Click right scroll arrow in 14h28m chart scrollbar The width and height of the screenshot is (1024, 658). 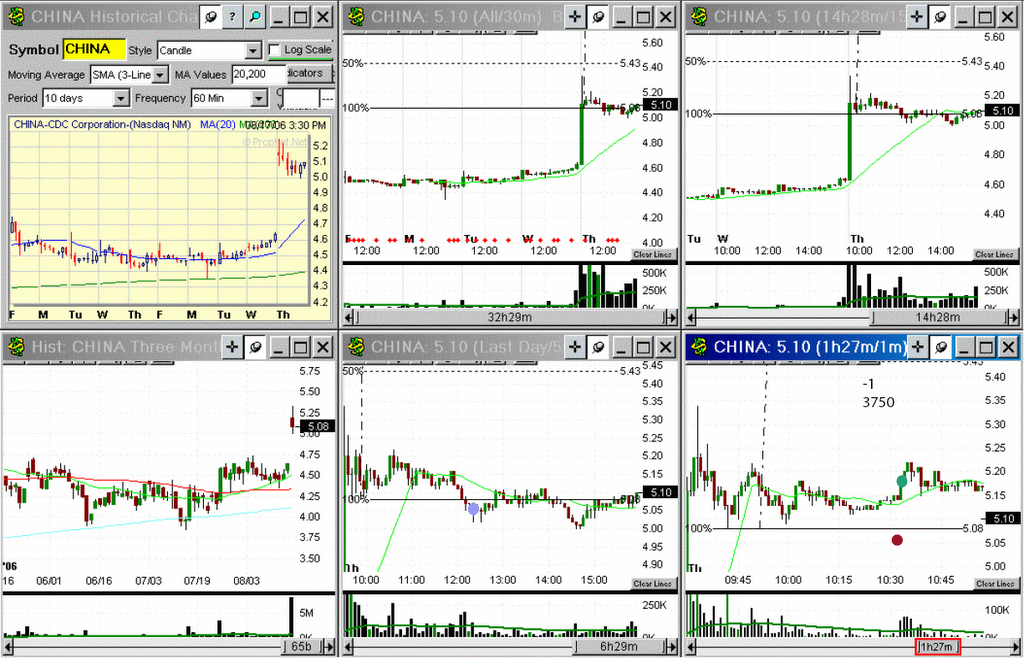(1013, 318)
